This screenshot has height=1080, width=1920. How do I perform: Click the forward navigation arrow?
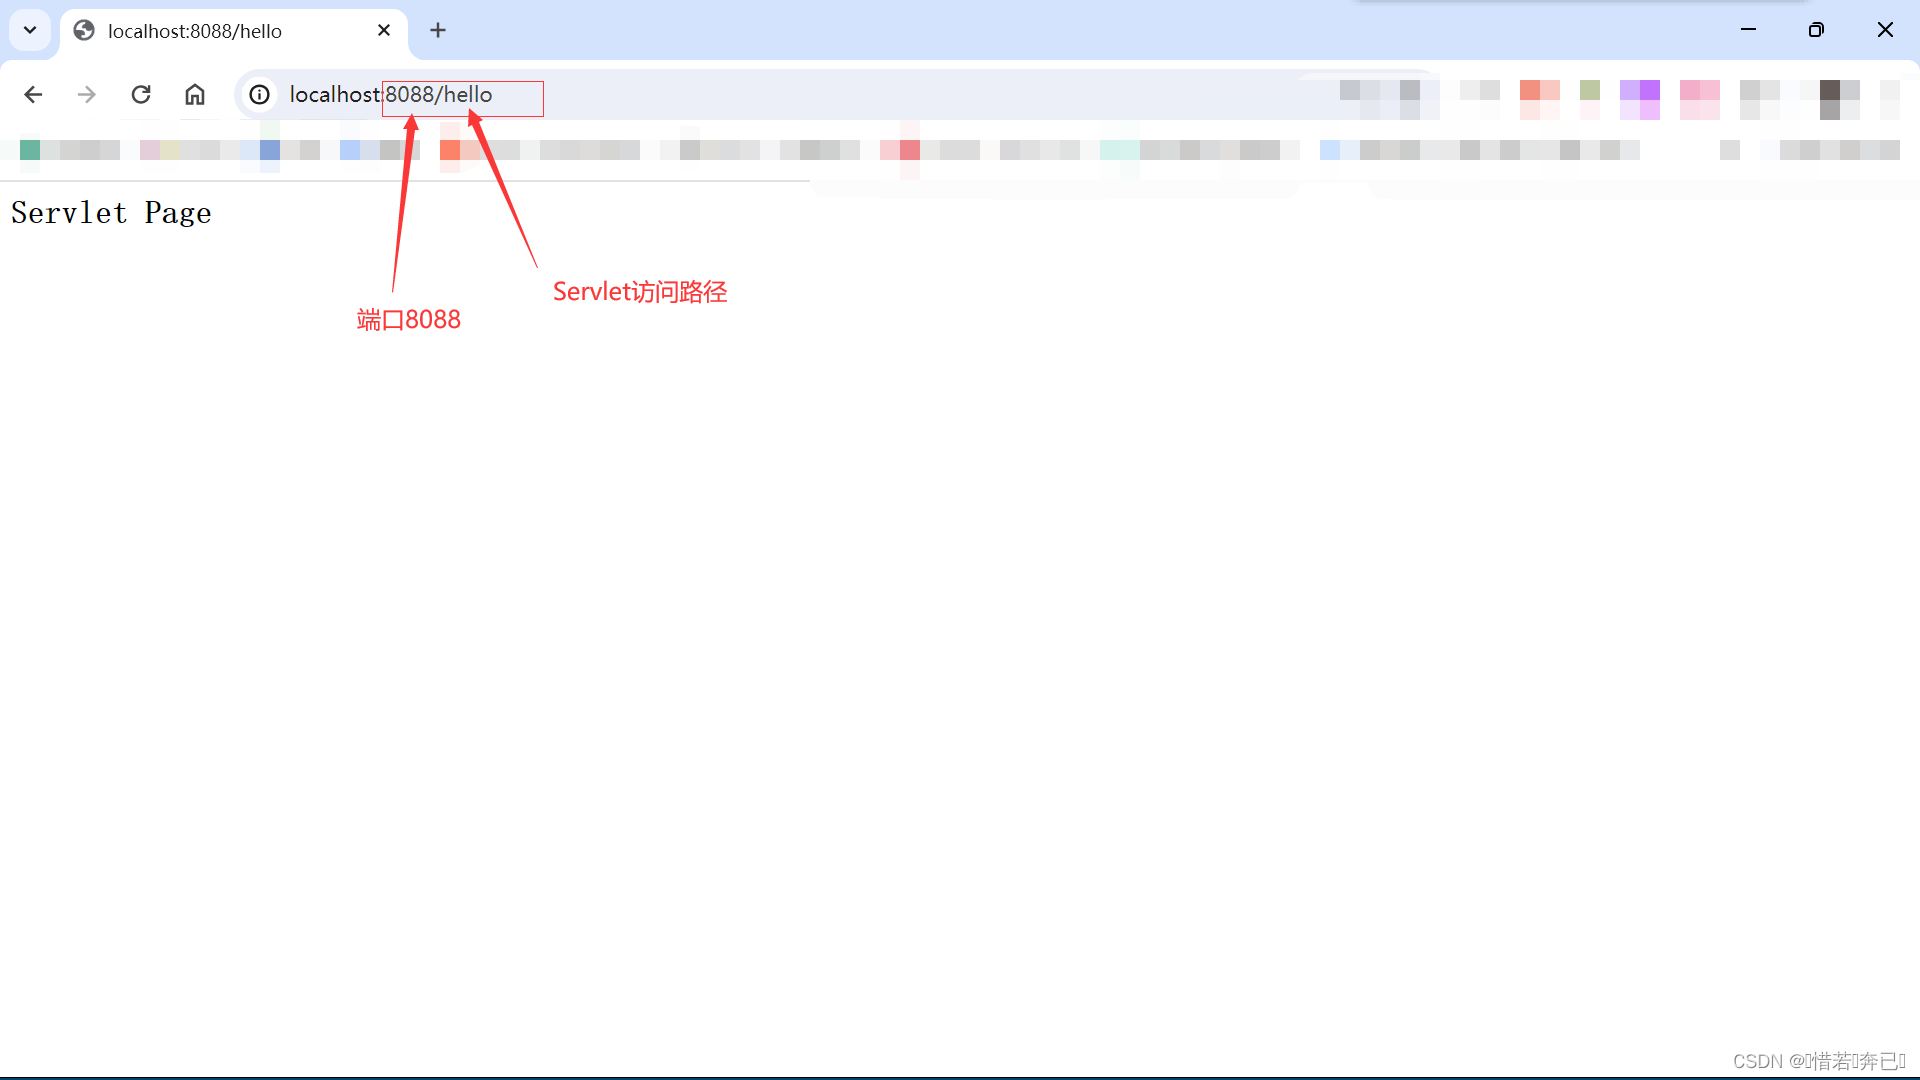[x=87, y=94]
